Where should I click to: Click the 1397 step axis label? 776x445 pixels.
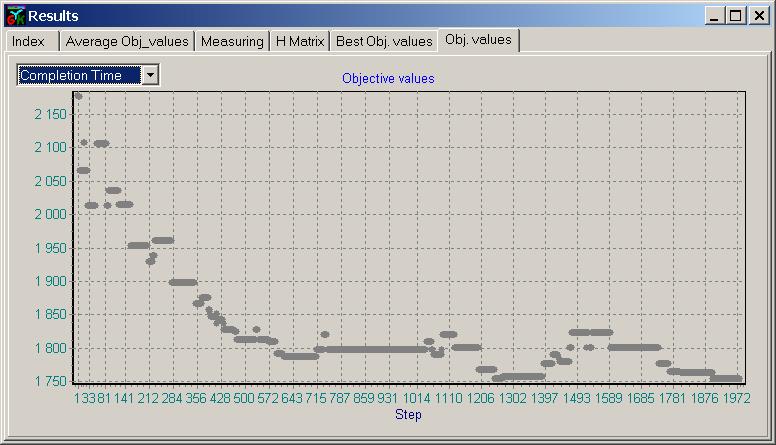click(544, 398)
